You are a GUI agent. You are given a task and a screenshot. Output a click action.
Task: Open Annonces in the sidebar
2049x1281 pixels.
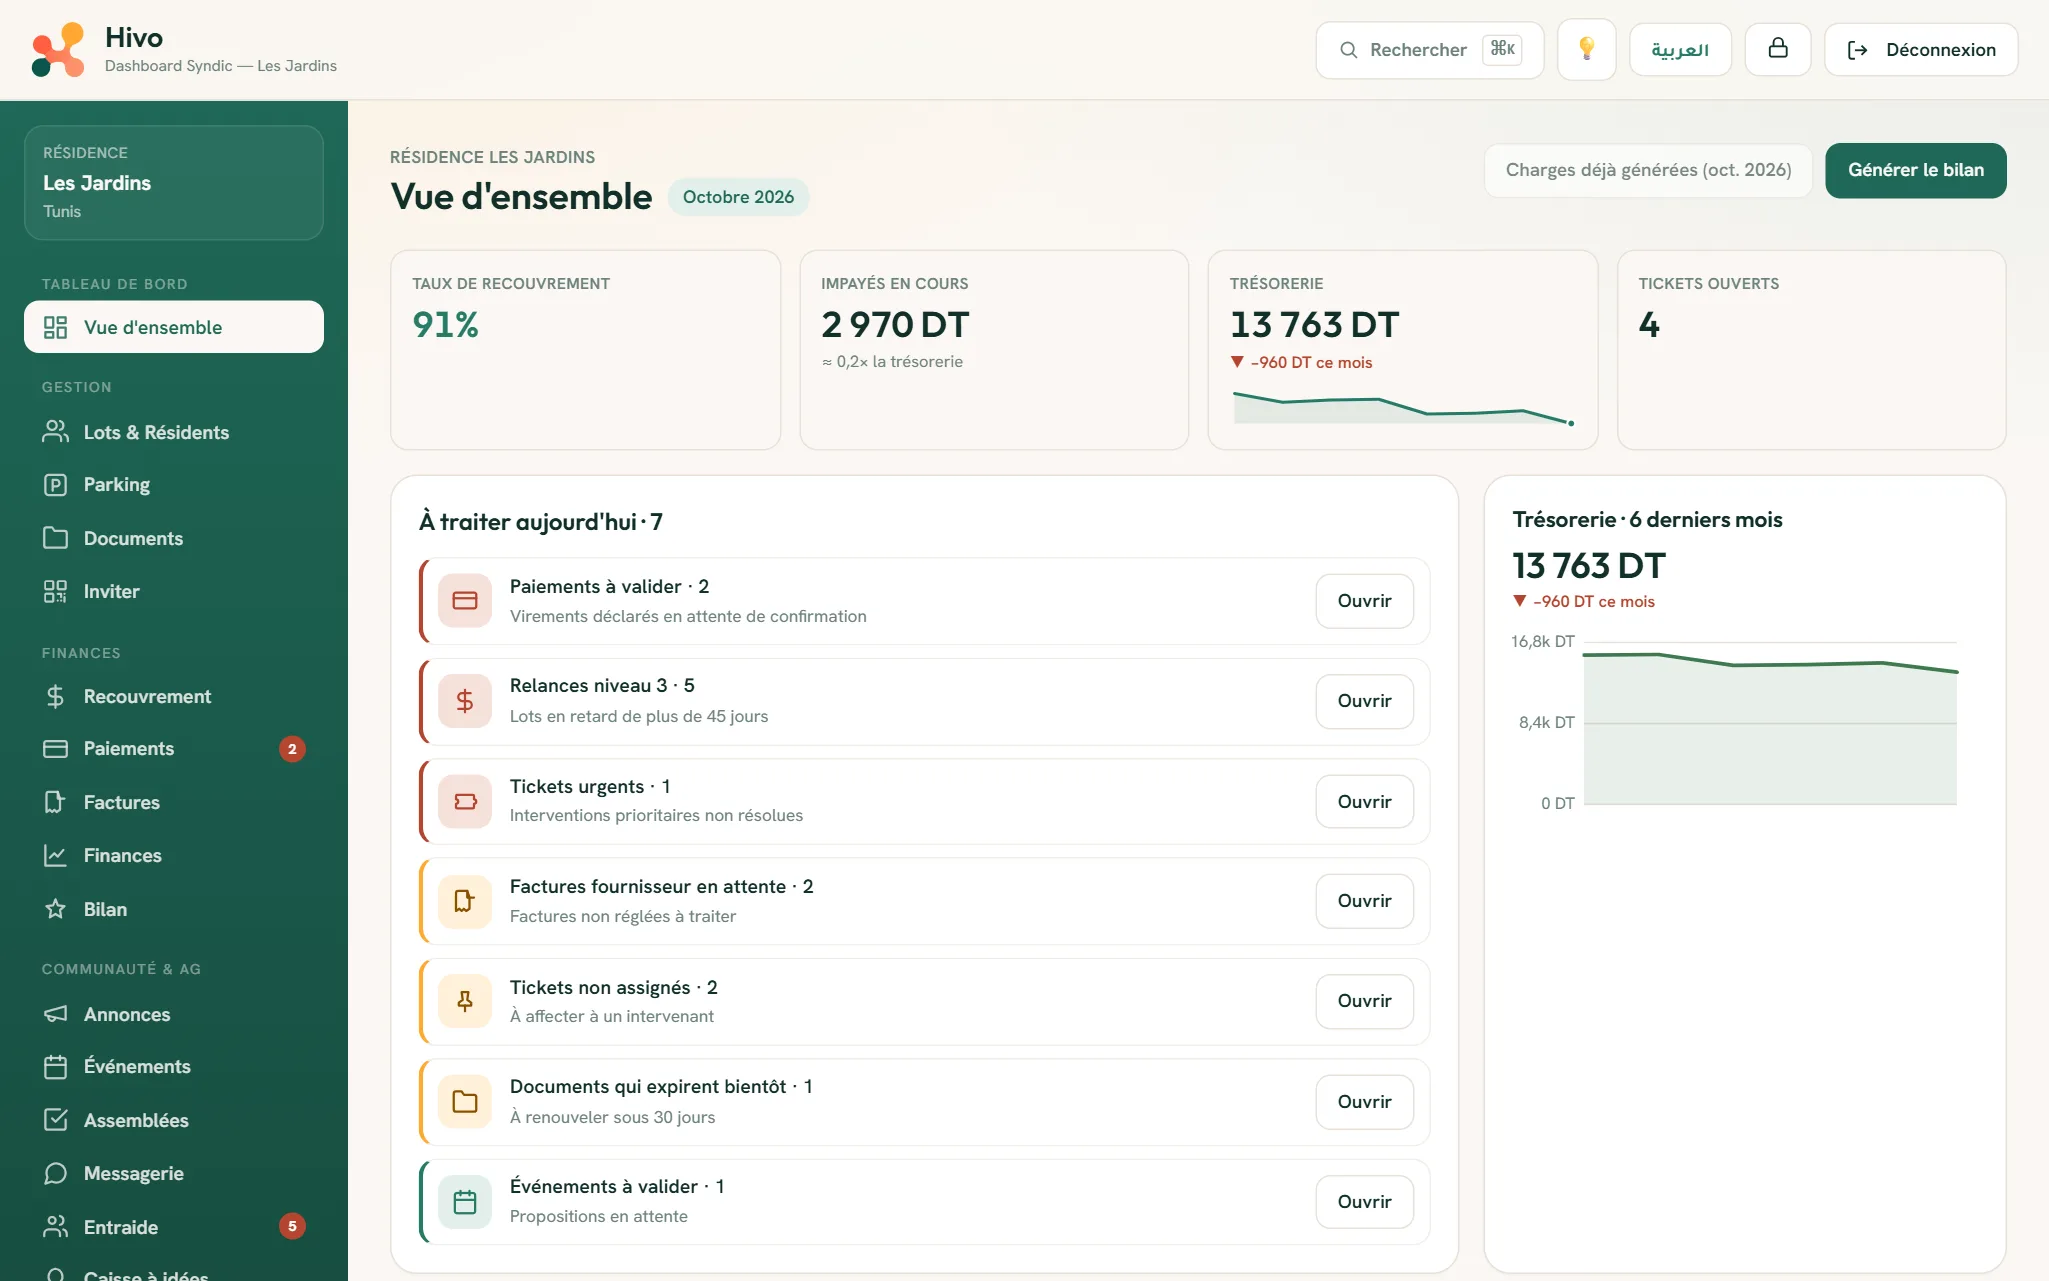pos(174,1014)
